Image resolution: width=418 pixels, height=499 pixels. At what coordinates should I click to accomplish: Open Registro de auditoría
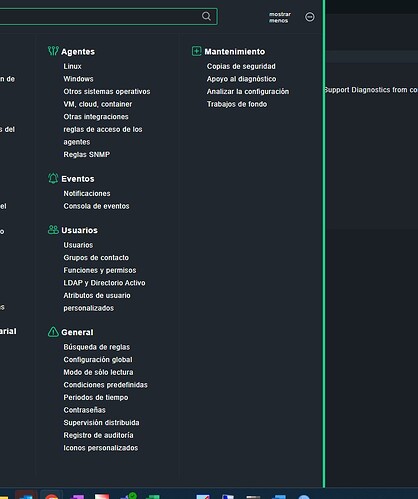pyautogui.click(x=98, y=435)
